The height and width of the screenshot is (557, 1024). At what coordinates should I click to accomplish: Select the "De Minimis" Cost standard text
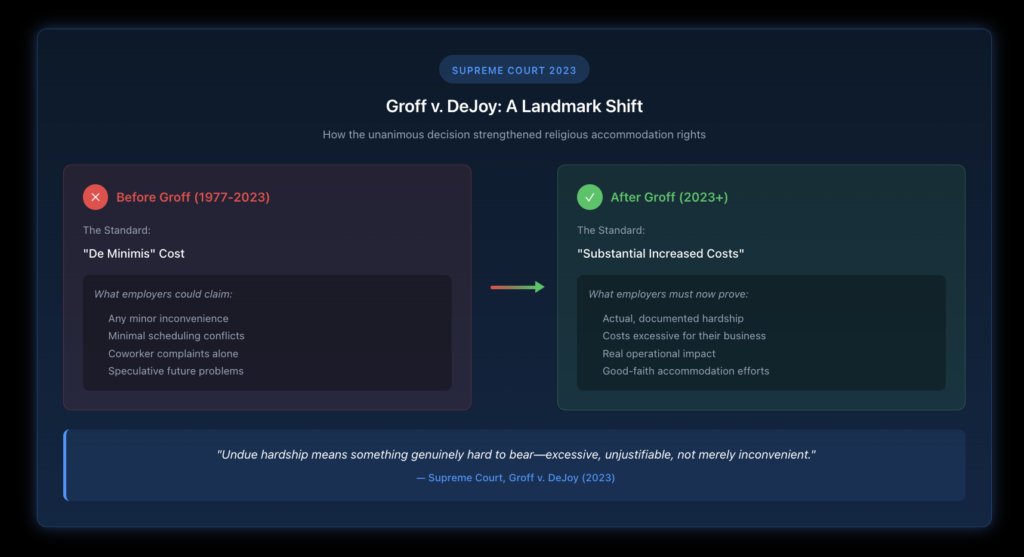click(133, 254)
